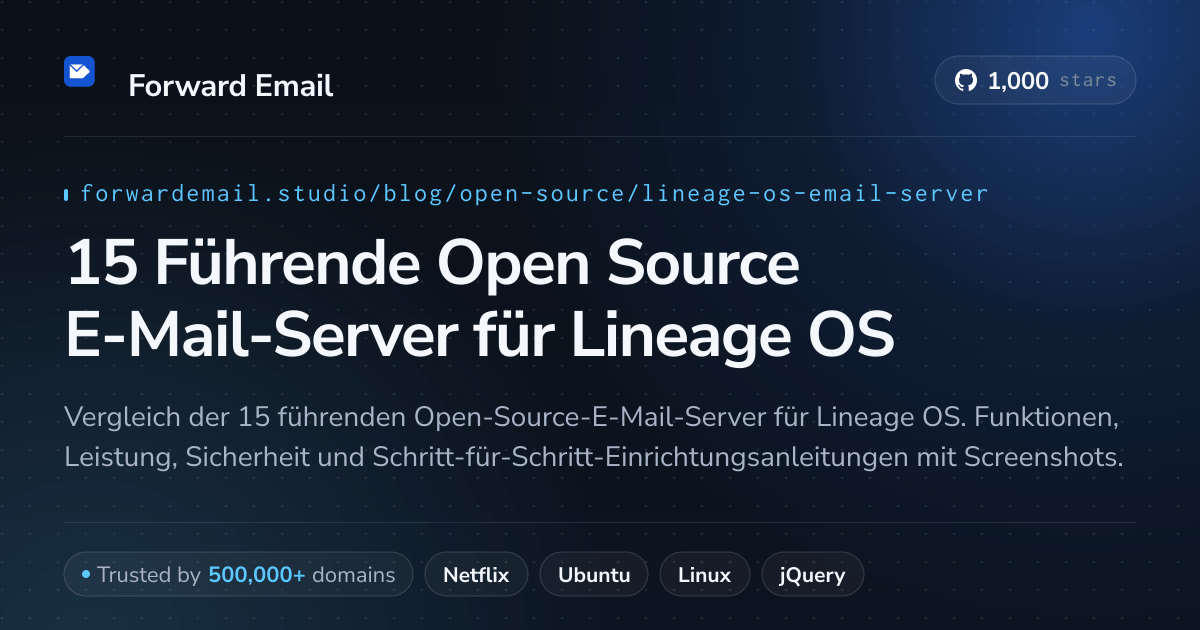Select the jQuery tag pill
This screenshot has height=630, width=1200.
coord(813,575)
